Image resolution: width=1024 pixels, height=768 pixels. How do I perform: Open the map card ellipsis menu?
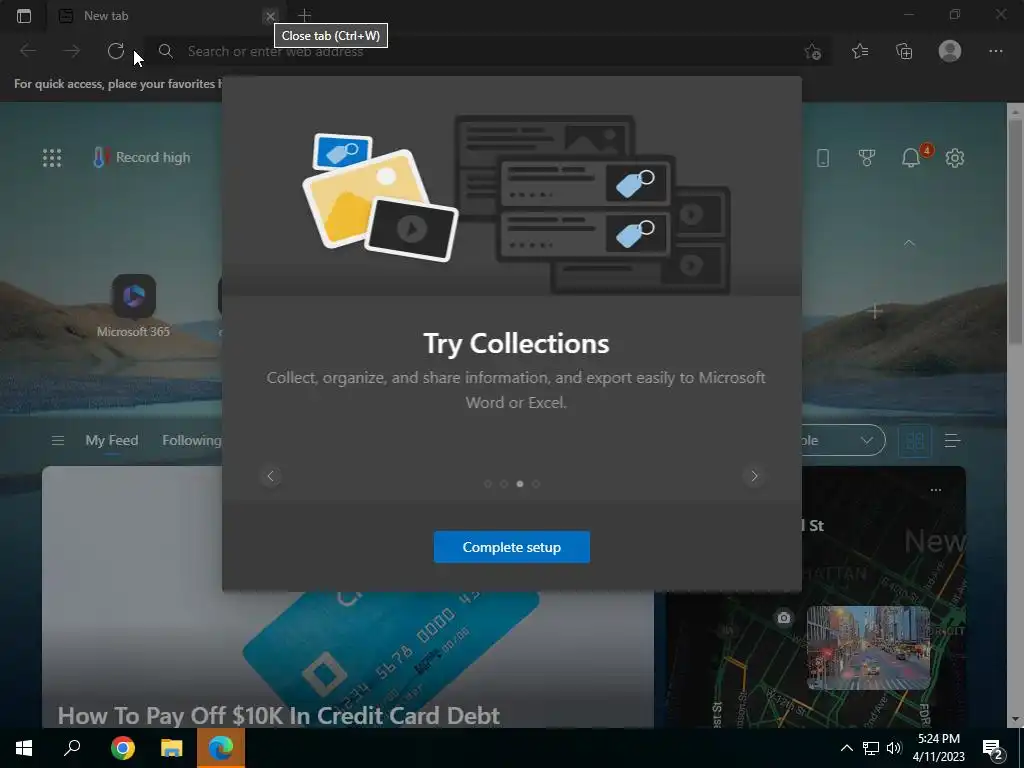click(936, 490)
